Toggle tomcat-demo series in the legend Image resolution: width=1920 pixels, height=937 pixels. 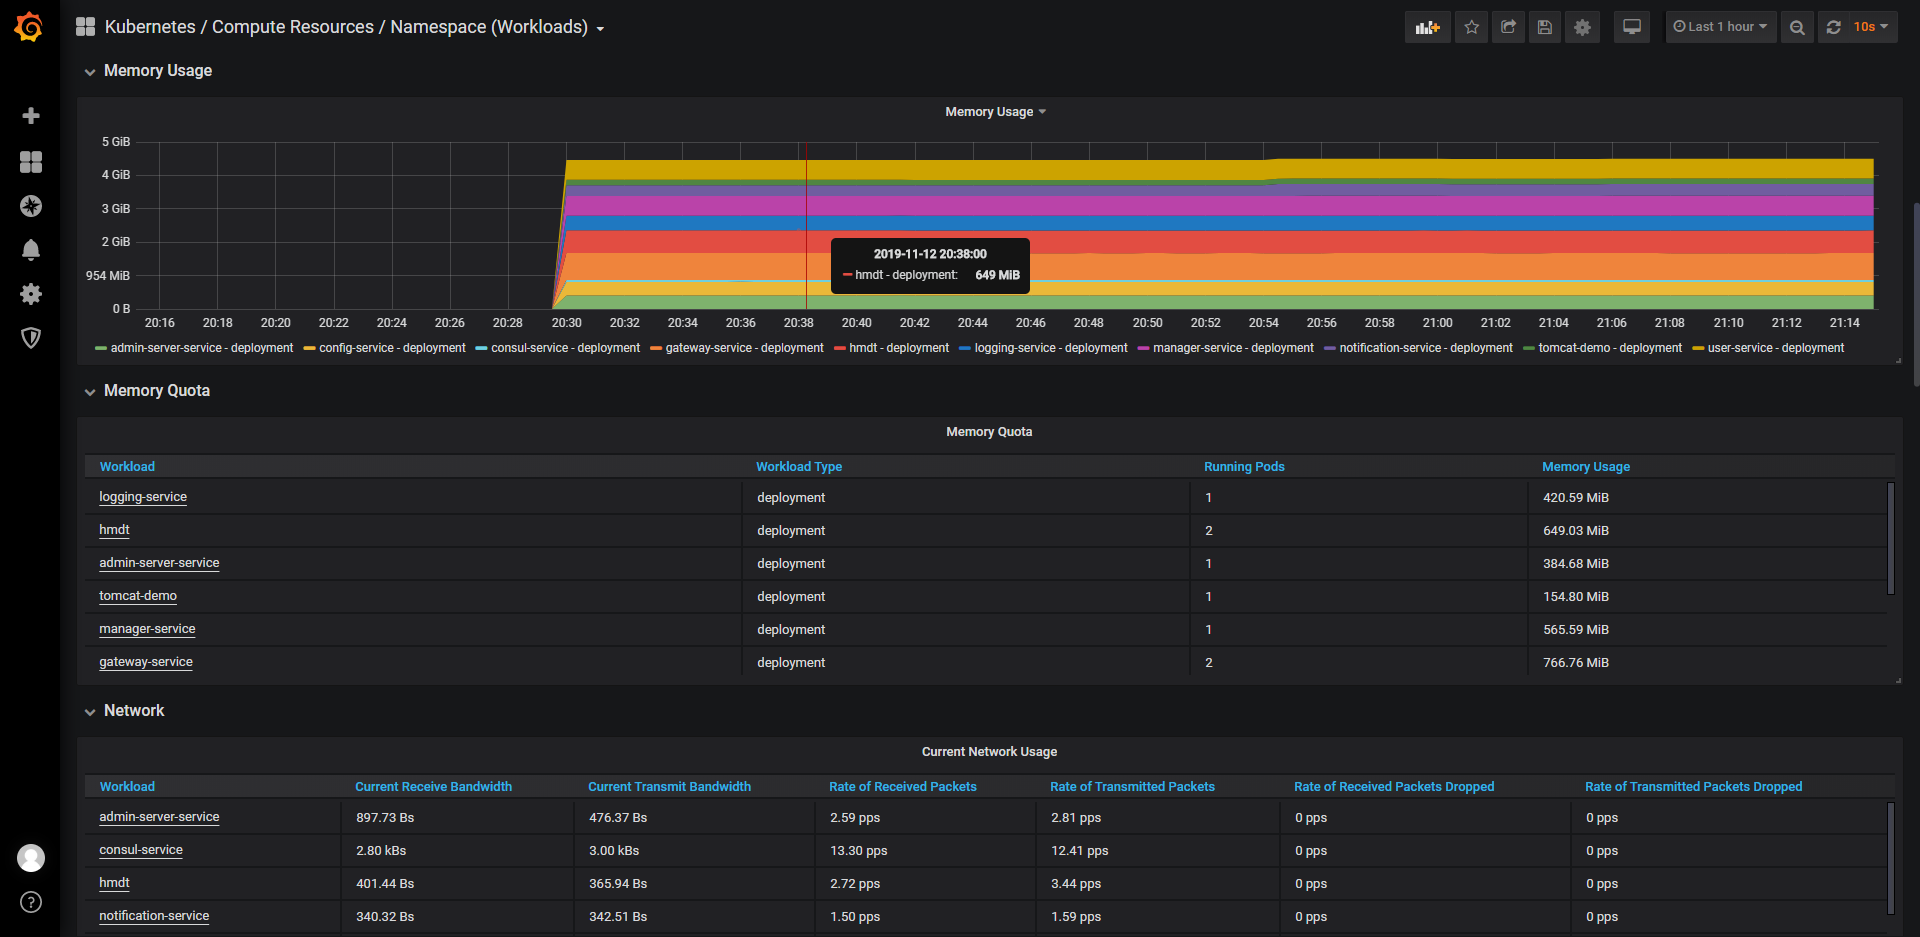coord(1609,348)
